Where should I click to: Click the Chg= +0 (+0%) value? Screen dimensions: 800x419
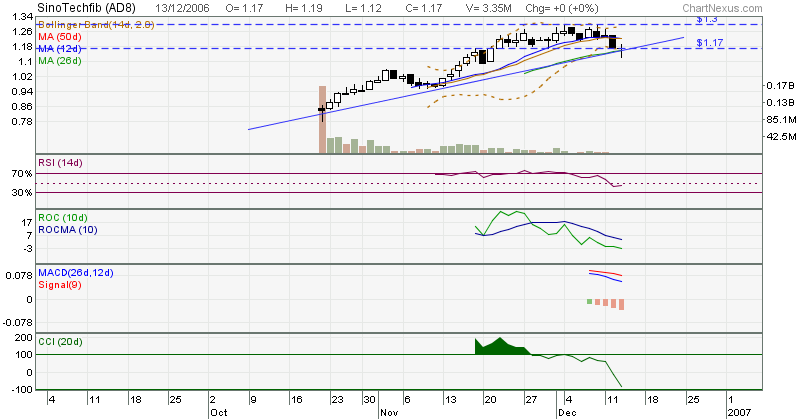(562, 8)
